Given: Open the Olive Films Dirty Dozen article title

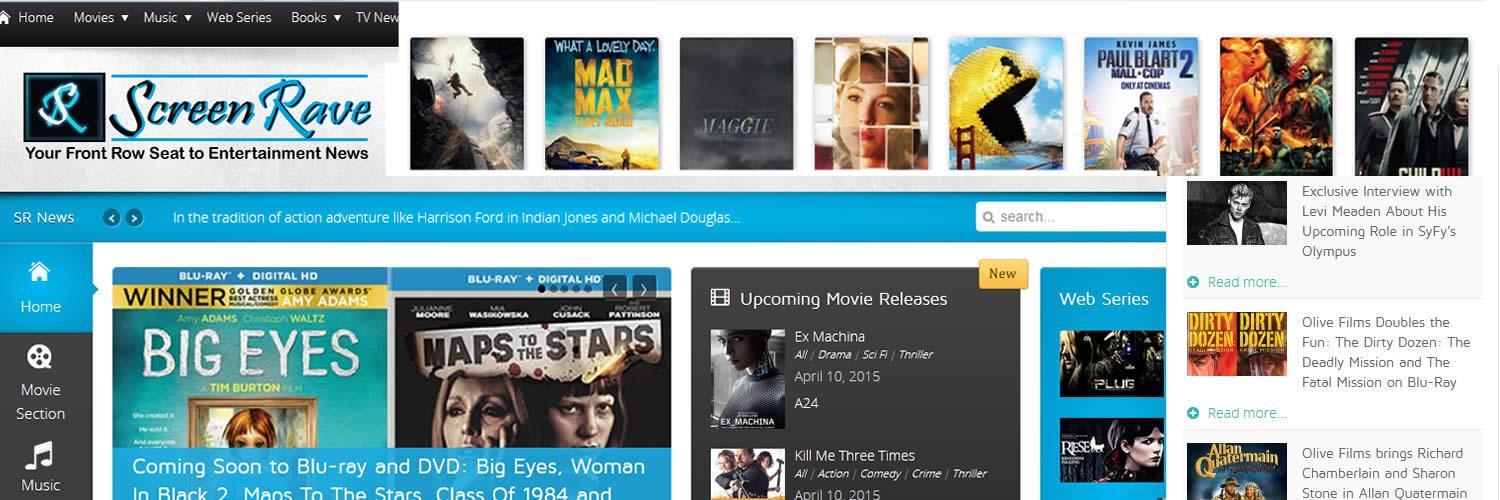Looking at the screenshot, I should 1386,352.
